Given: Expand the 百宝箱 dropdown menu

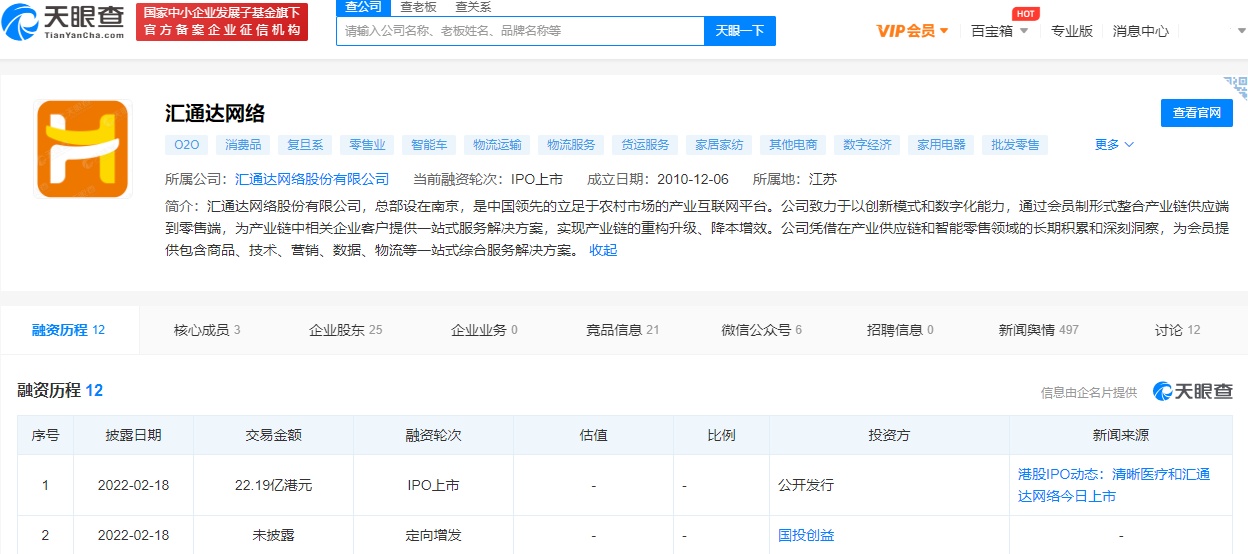Looking at the screenshot, I should click(x=999, y=31).
